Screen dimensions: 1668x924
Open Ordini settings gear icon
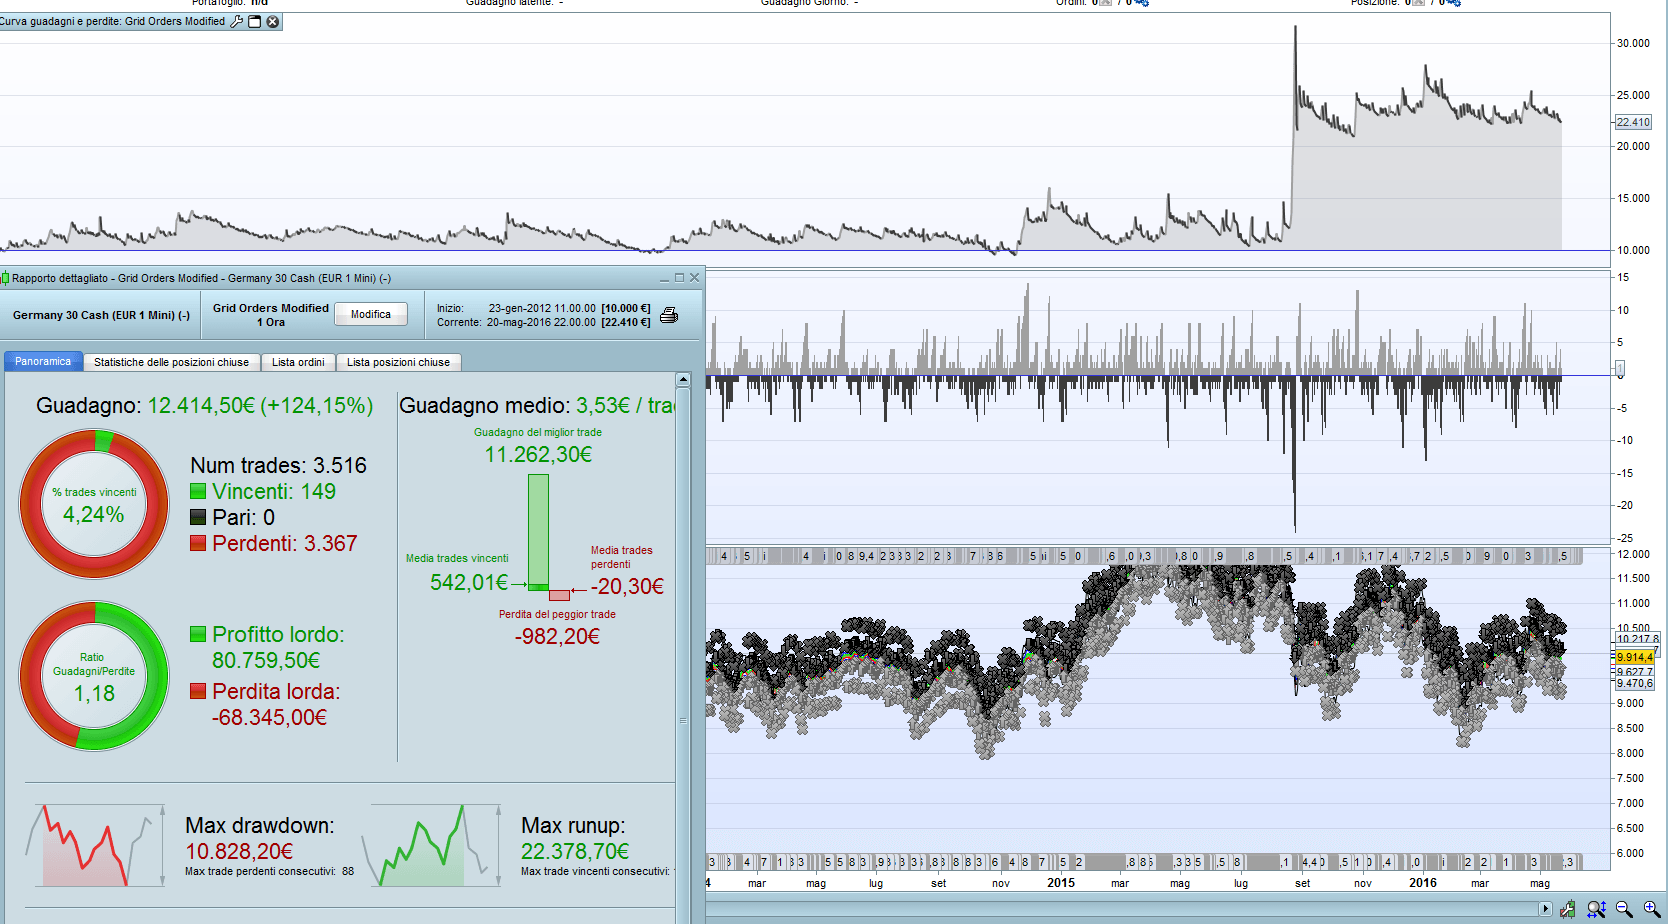pyautogui.click(x=1141, y=3)
